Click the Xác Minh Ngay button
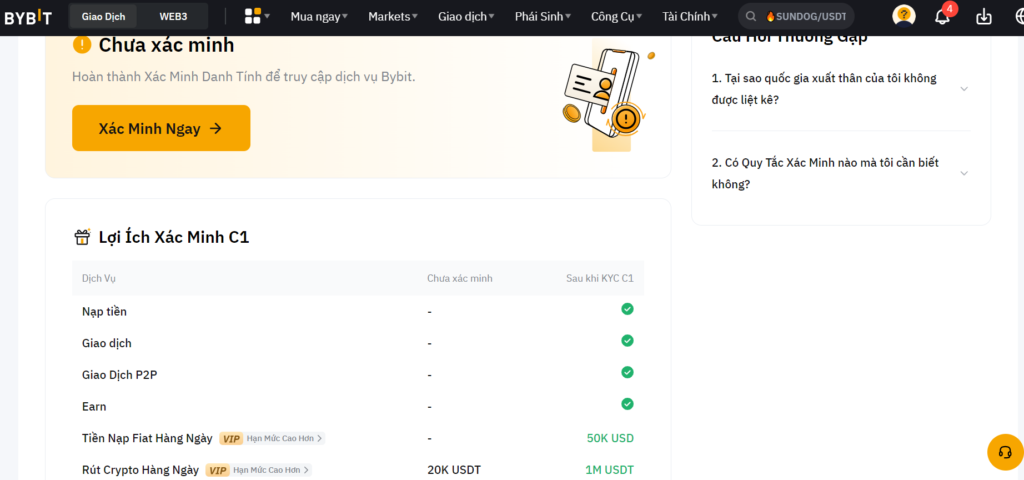Image resolution: width=1024 pixels, height=480 pixels. (161, 128)
